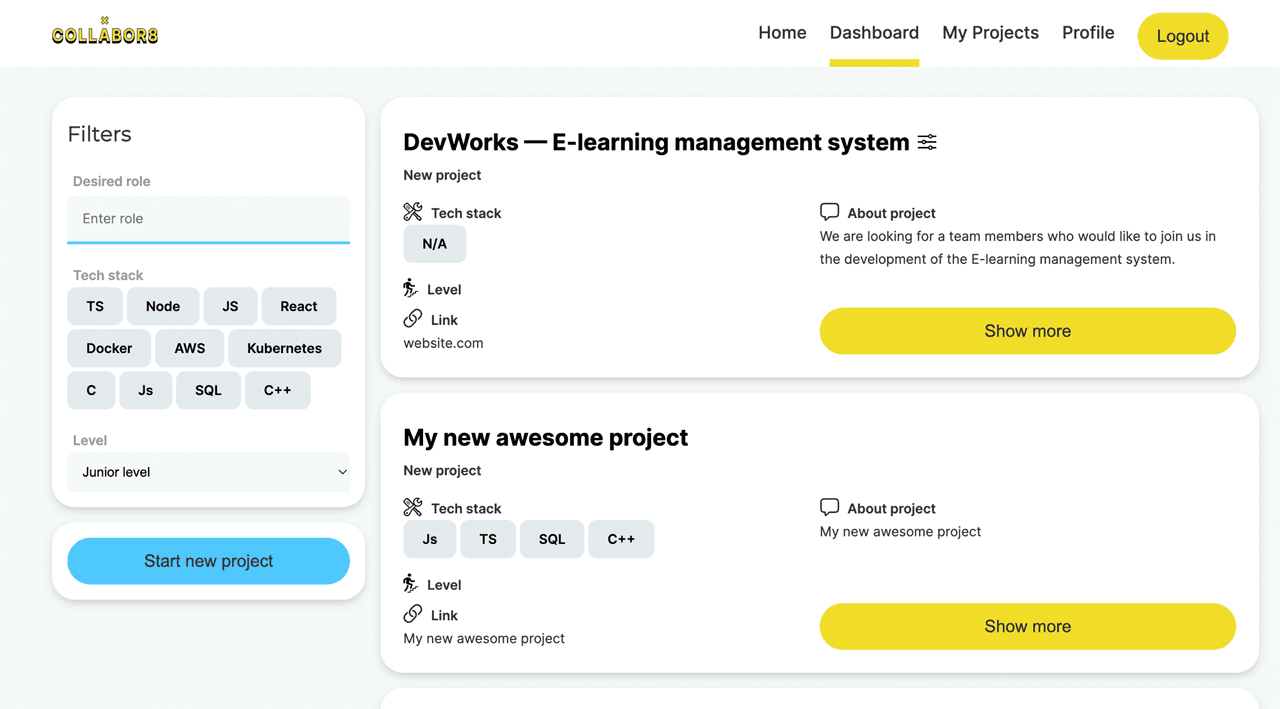Toggle the C filter chip

(x=91, y=390)
